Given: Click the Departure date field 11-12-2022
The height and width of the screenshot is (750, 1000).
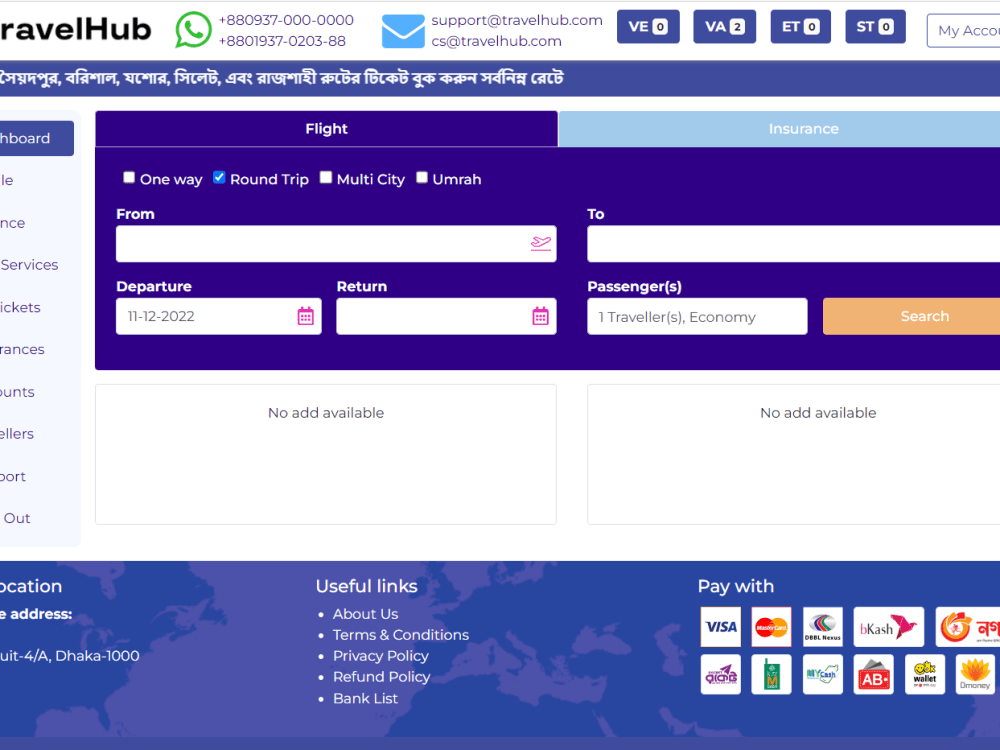Looking at the screenshot, I should (x=219, y=316).
